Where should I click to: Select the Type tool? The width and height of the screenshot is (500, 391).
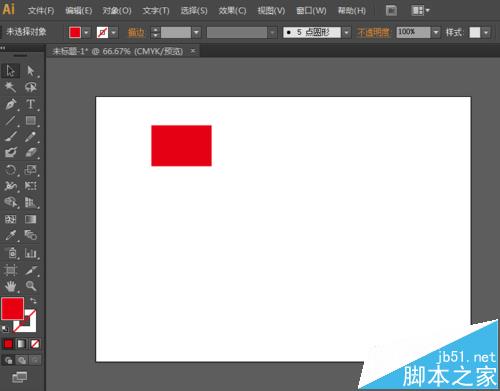pyautogui.click(x=31, y=104)
